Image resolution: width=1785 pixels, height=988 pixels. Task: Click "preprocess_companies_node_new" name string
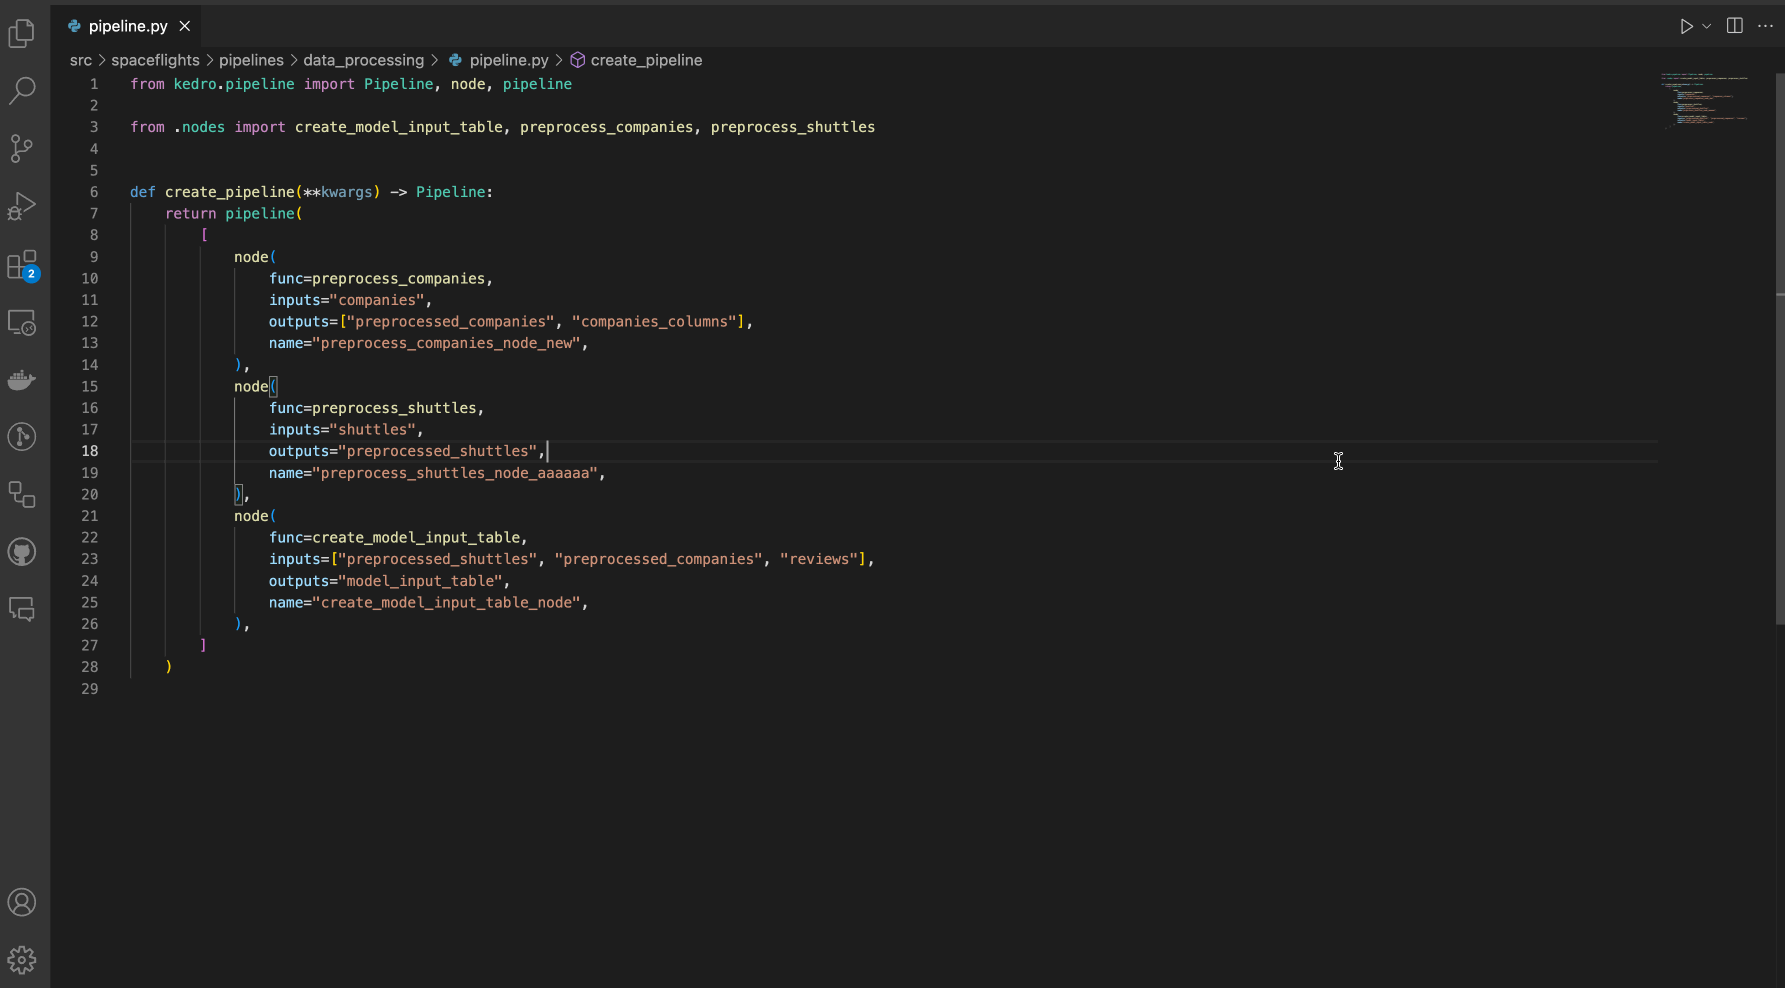447,343
